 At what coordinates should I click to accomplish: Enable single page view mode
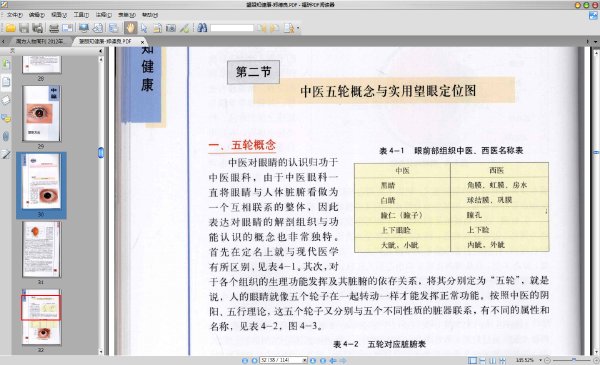pos(473,360)
